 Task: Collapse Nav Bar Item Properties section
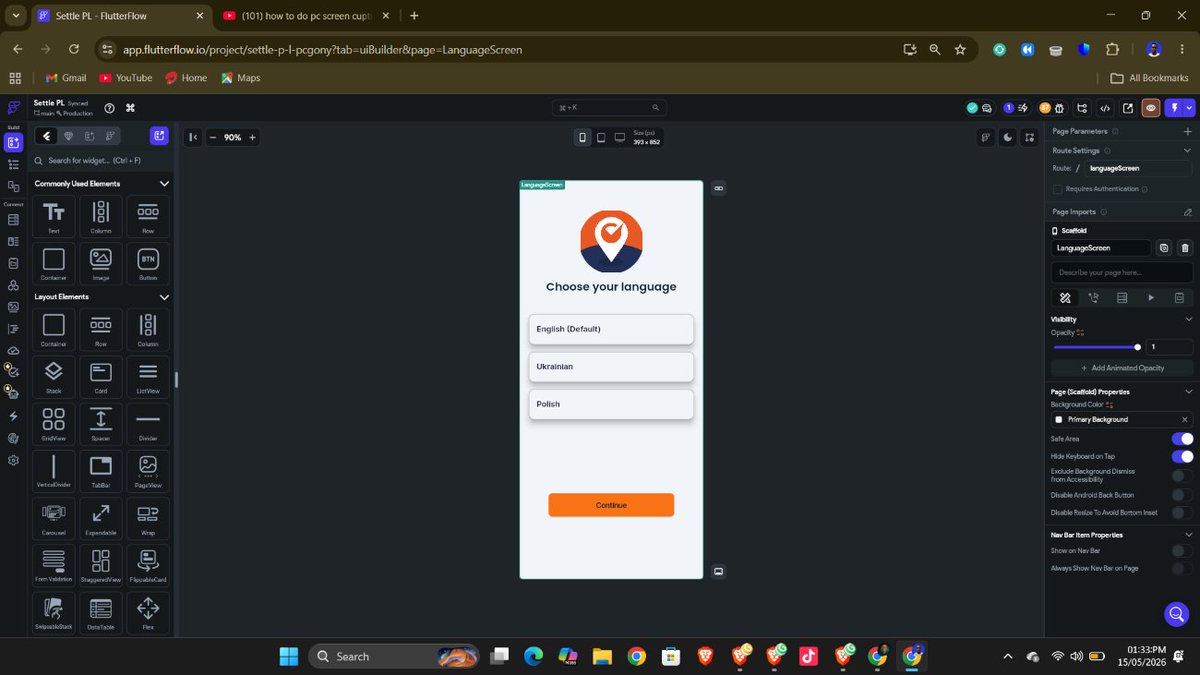click(x=1188, y=535)
